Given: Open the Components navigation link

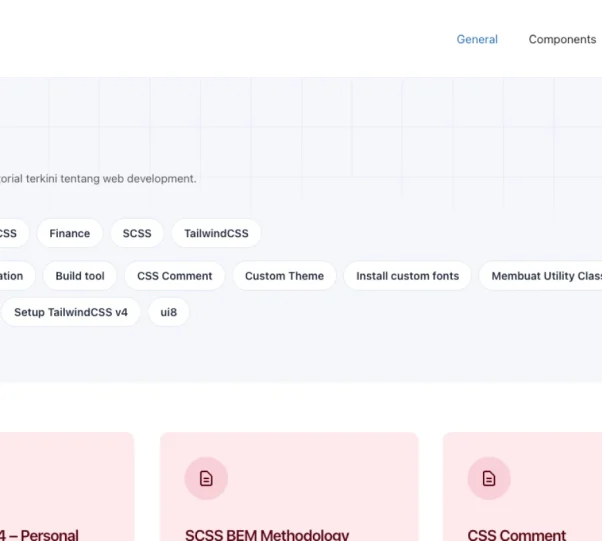Looking at the screenshot, I should coord(562,40).
